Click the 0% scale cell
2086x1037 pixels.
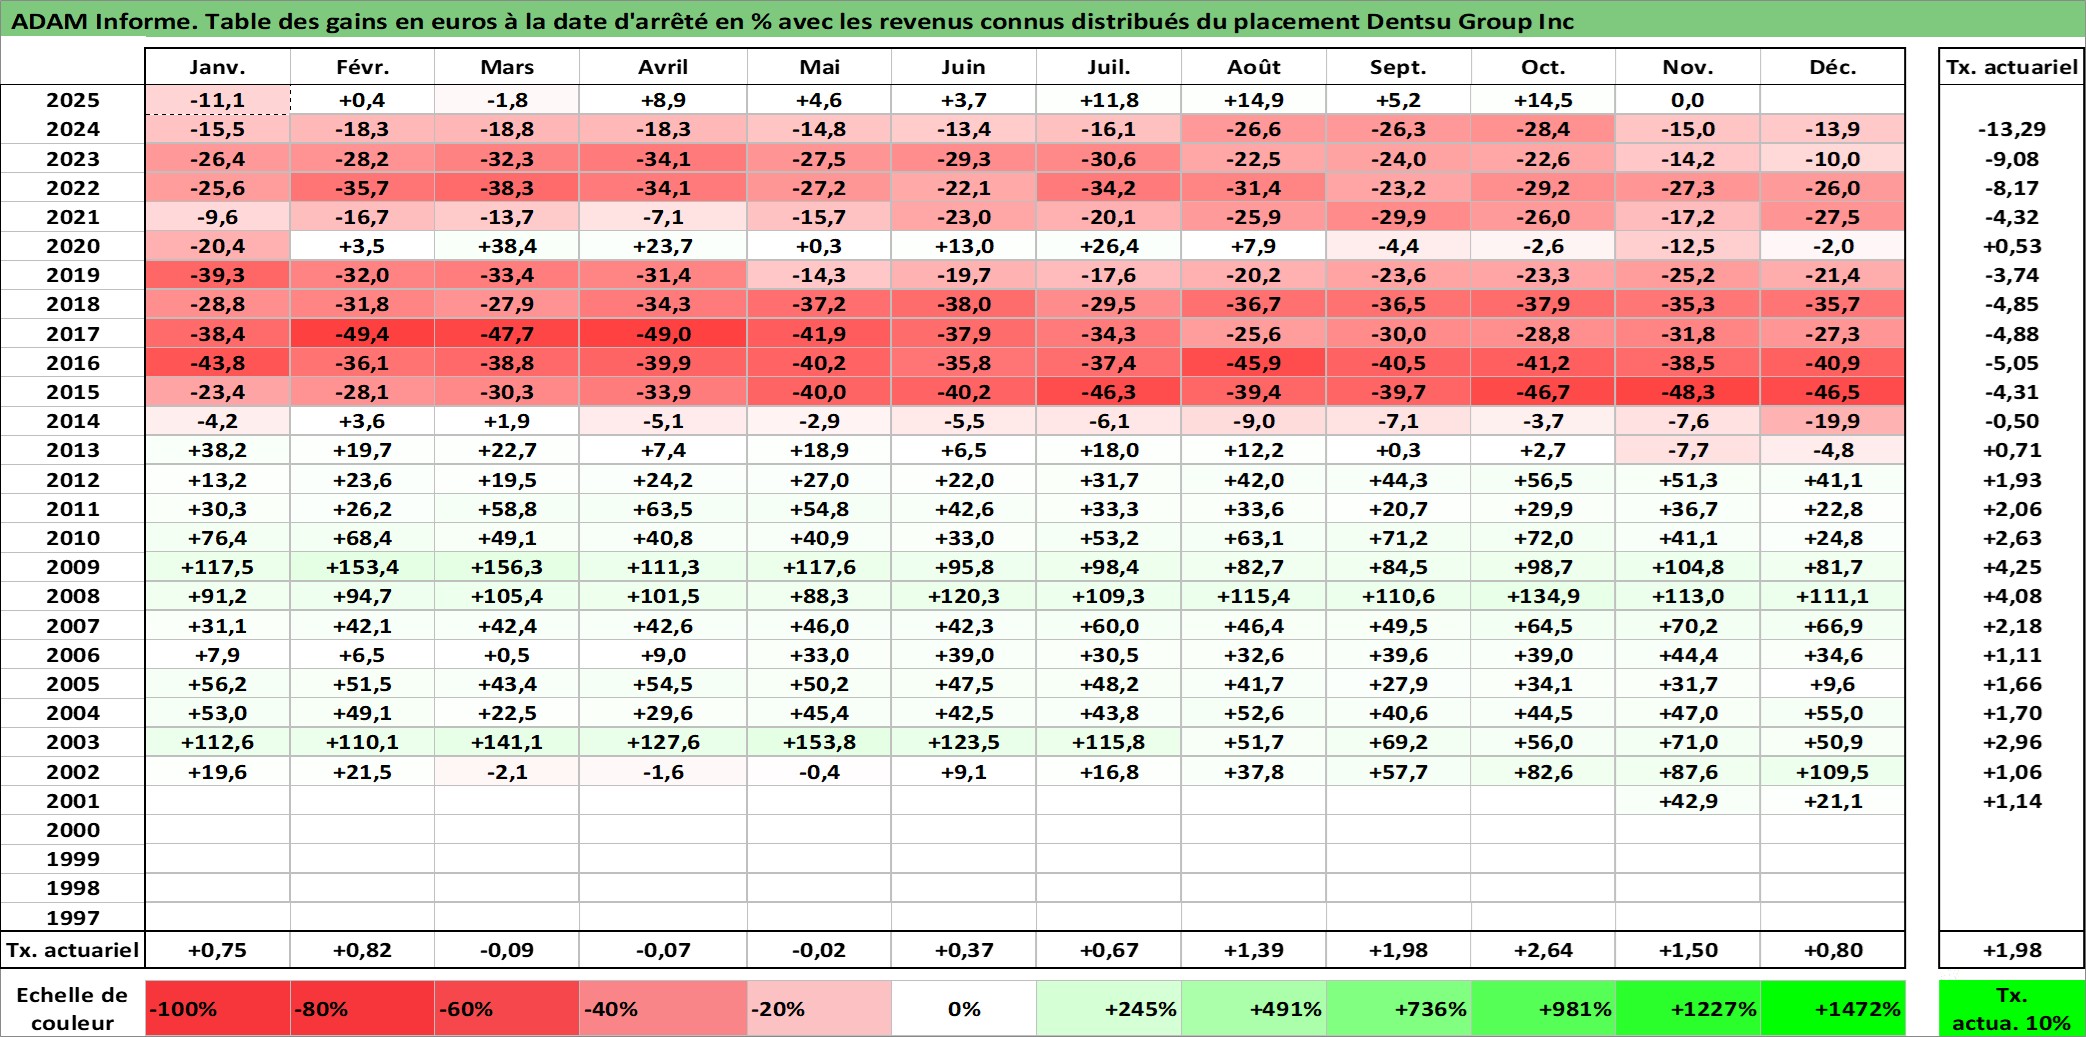click(x=964, y=1008)
